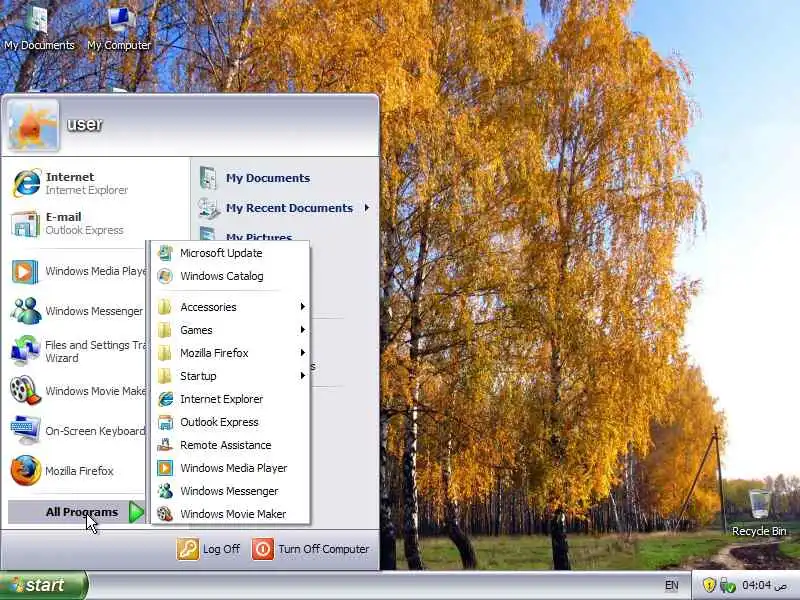Expand the Games submenu arrow
Screen dimensions: 800x600
303,330
